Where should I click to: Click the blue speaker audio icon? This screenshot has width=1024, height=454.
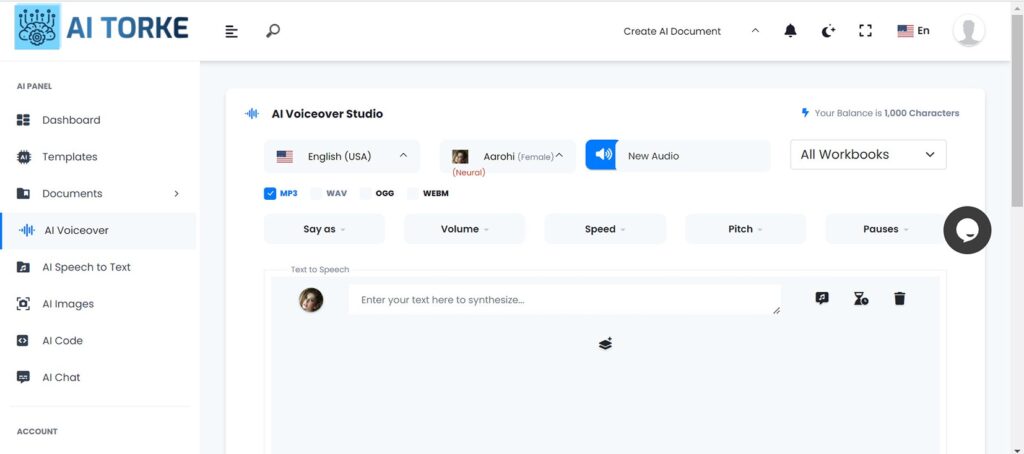(x=601, y=155)
